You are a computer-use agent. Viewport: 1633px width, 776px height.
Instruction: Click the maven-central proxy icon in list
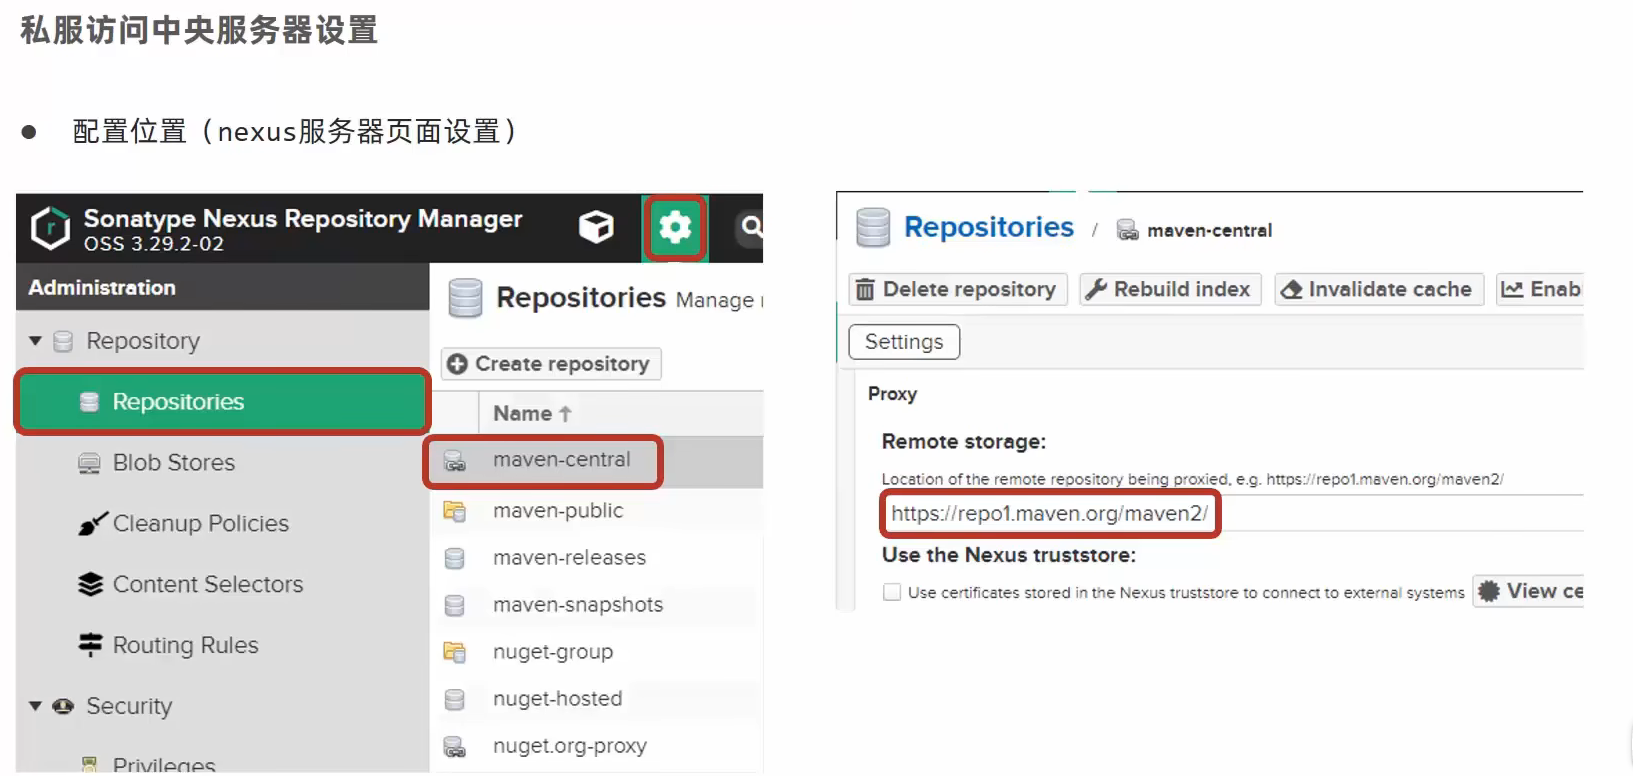[x=455, y=461]
